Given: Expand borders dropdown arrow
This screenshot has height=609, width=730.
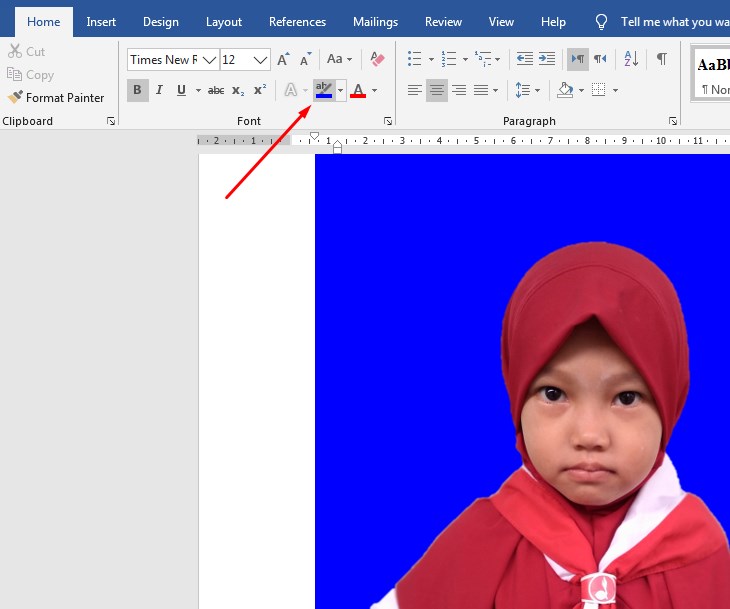Looking at the screenshot, I should tap(615, 90).
